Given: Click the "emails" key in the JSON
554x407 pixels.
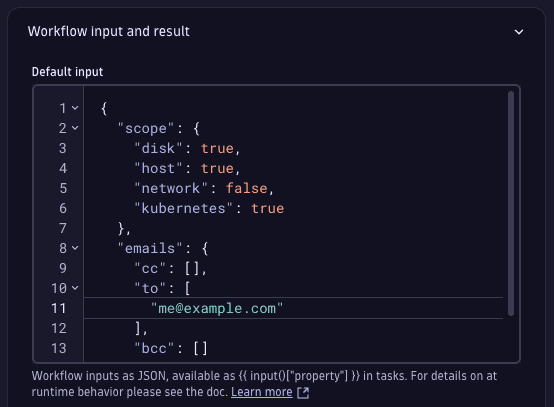Looking at the screenshot, I should click(150, 248).
